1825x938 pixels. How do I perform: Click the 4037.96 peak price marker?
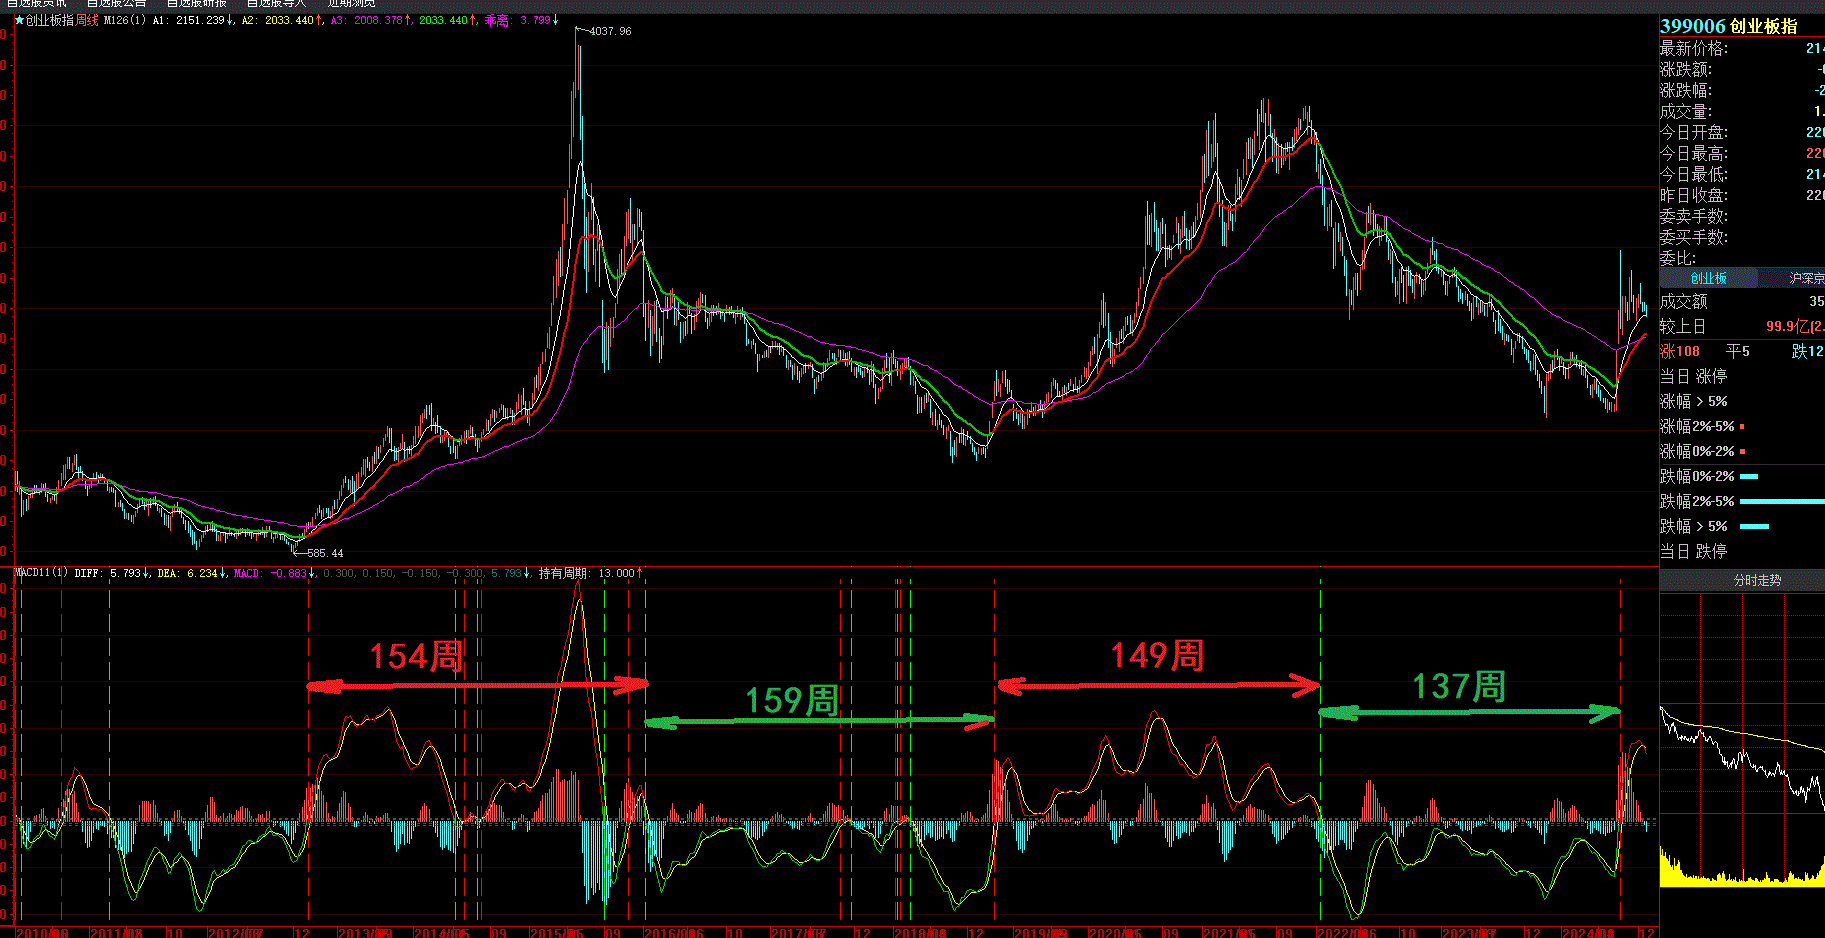pyautogui.click(x=609, y=31)
